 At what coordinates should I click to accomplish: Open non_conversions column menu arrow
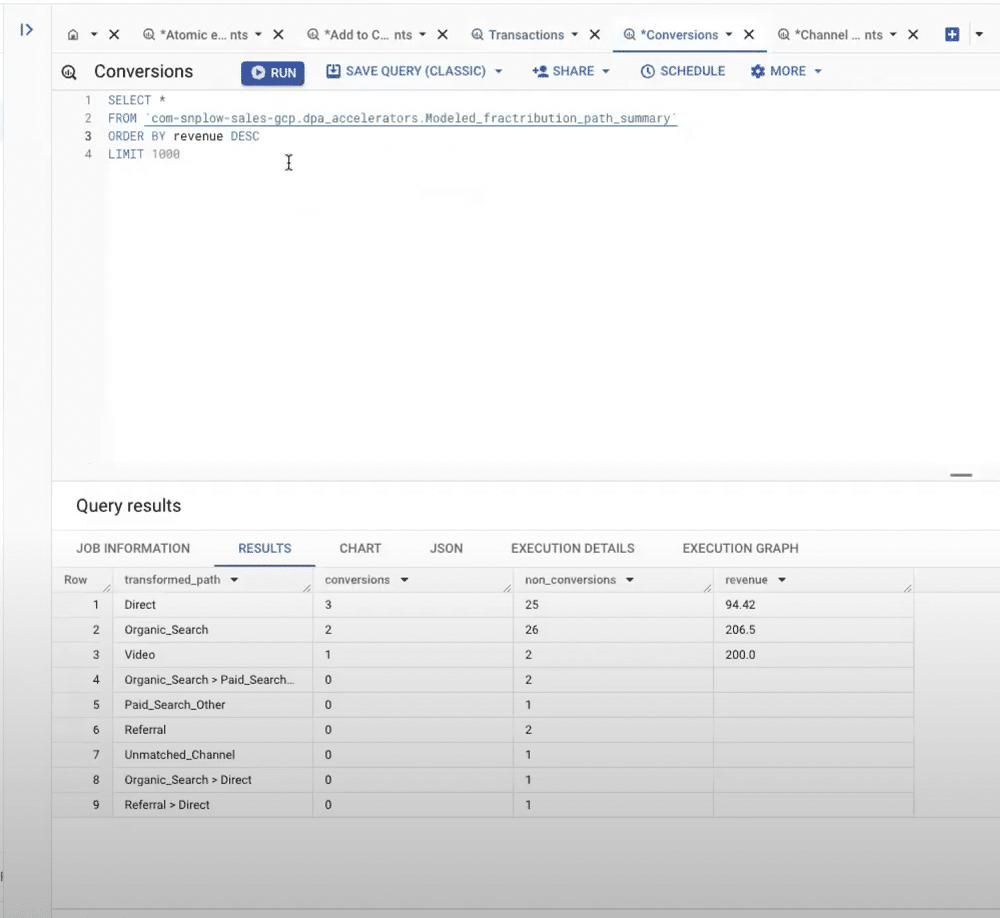tap(630, 580)
